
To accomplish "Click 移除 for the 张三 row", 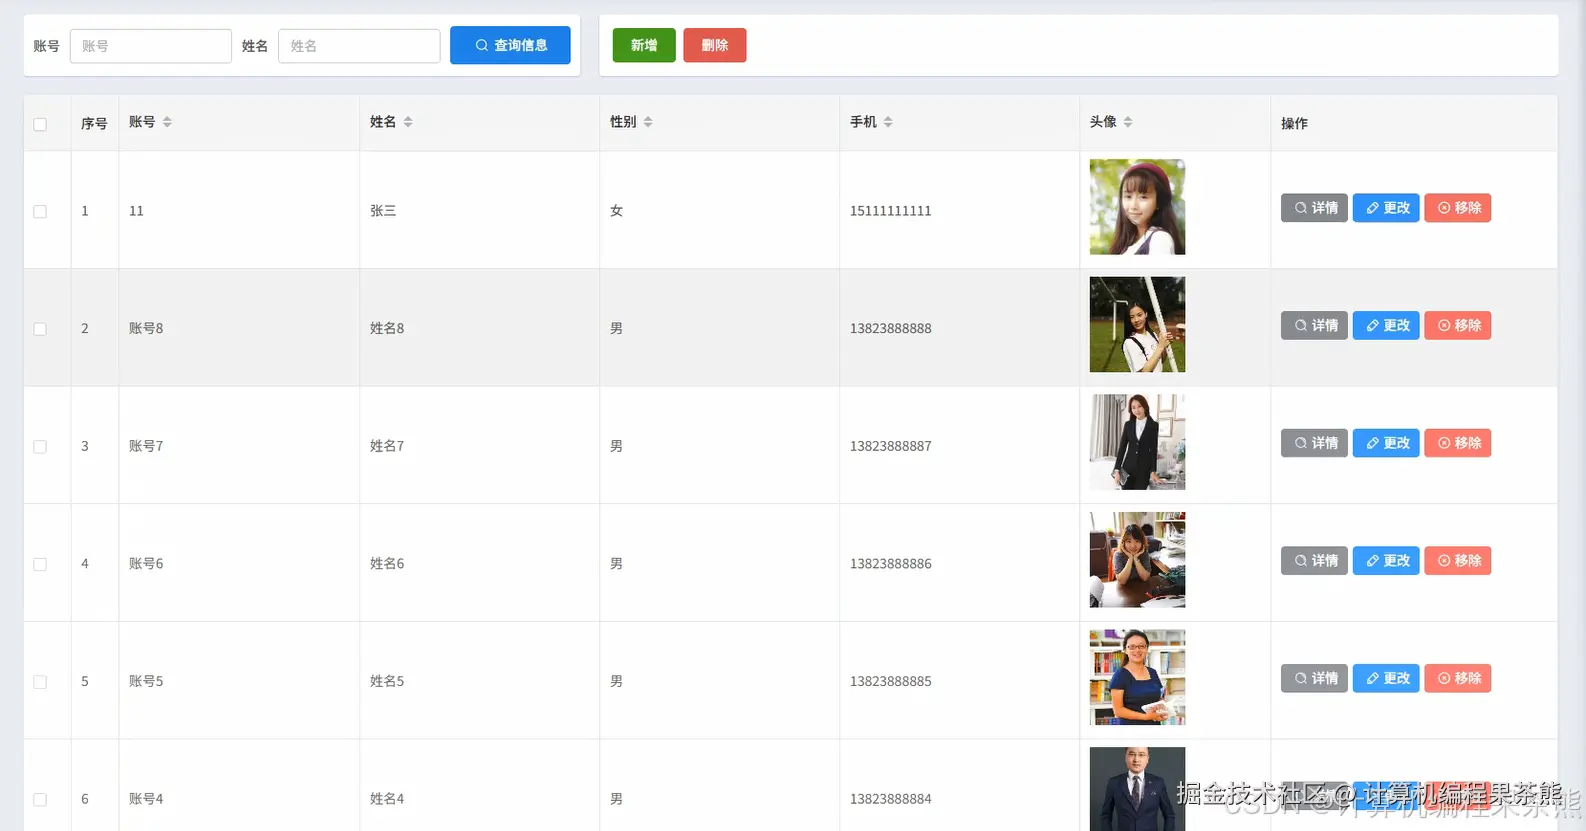I will [x=1458, y=208].
